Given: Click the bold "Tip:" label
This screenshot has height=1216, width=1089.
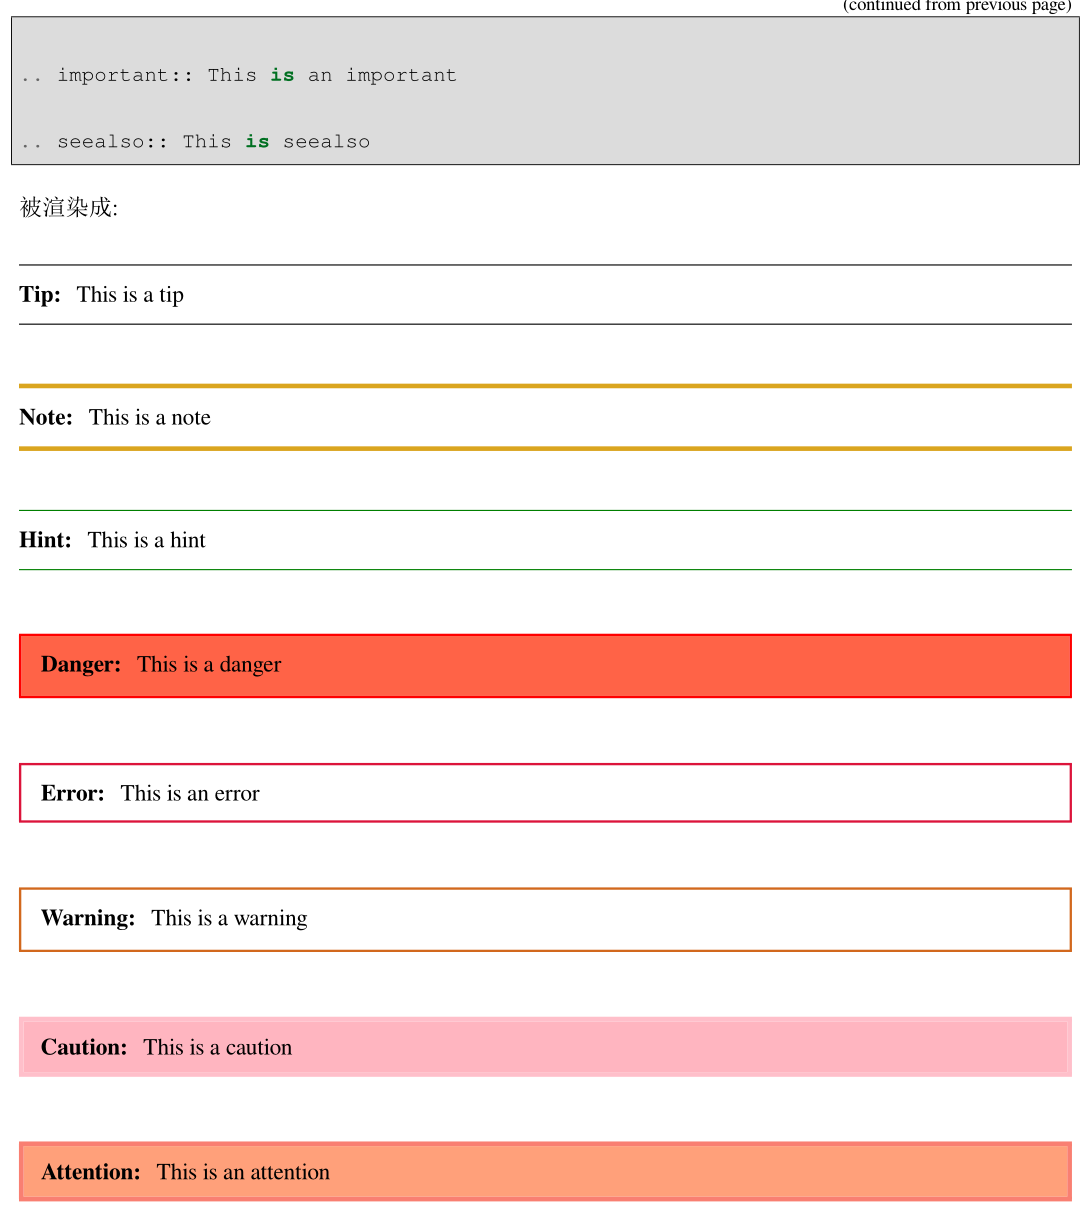Looking at the screenshot, I should click(x=40, y=295).
